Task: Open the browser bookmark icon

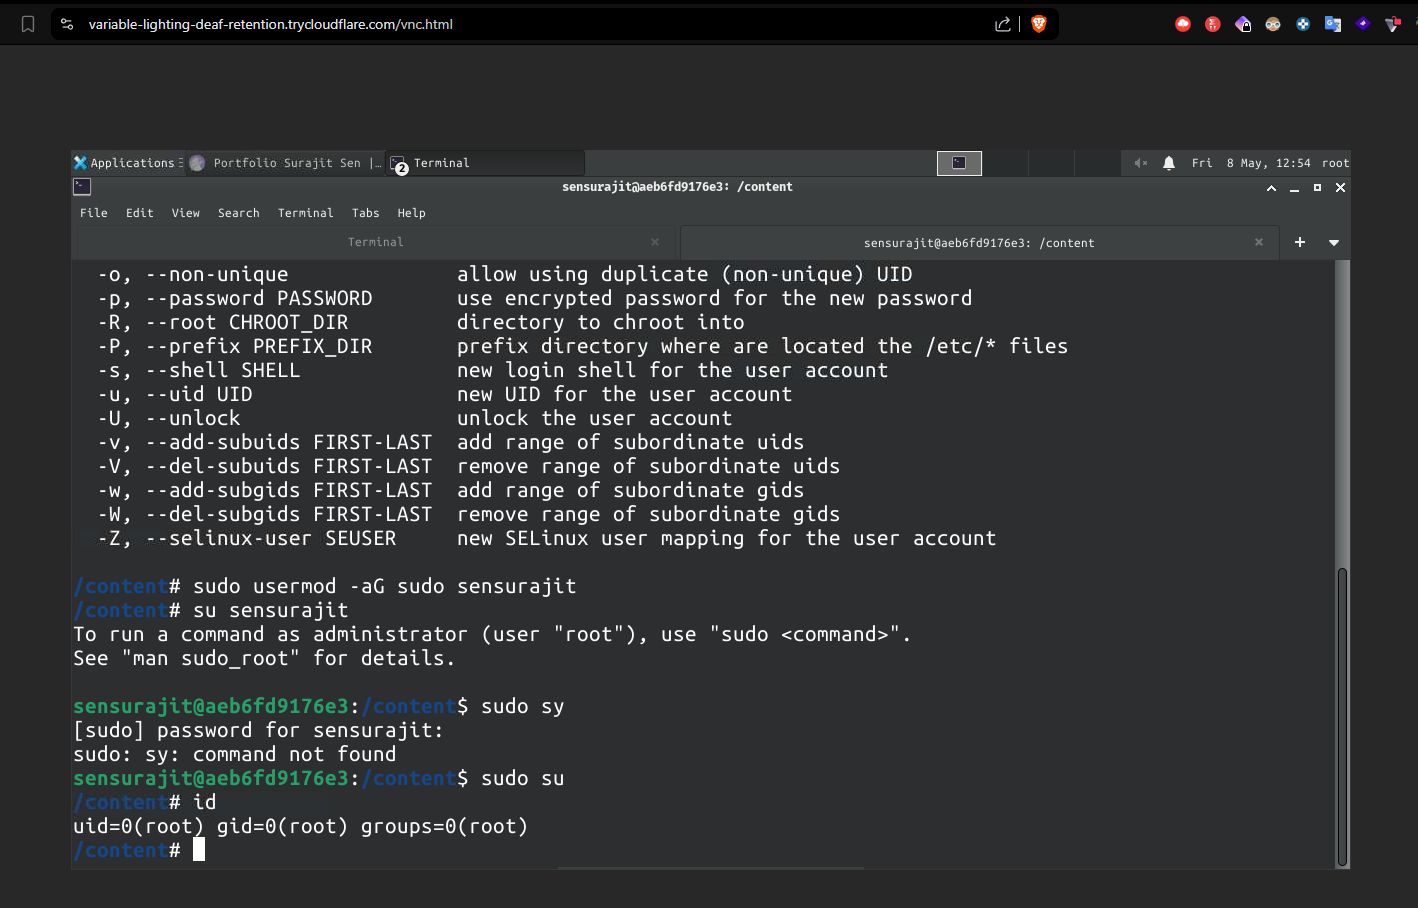Action: click(28, 24)
